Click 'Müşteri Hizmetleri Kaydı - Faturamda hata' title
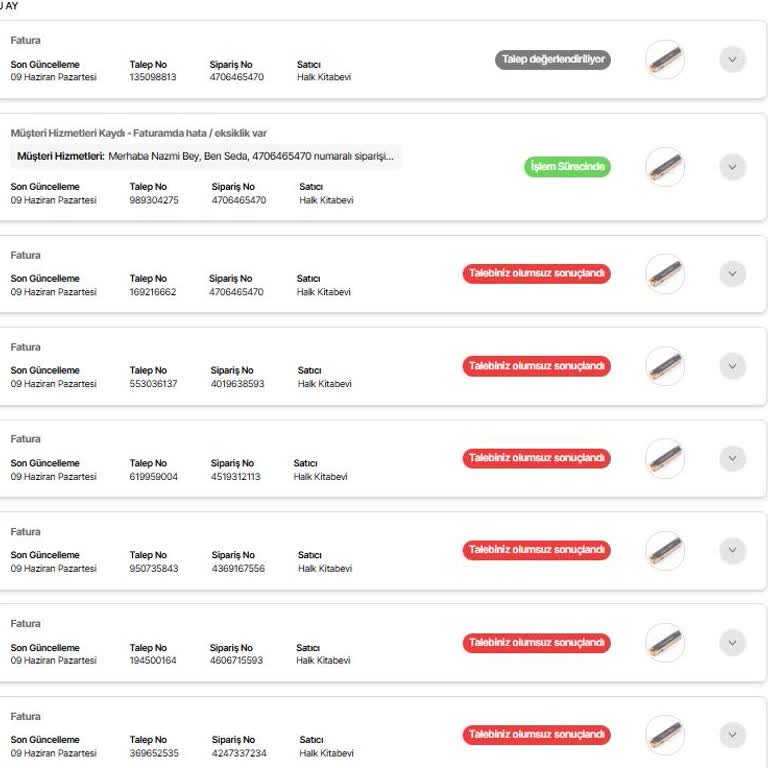 point(138,133)
